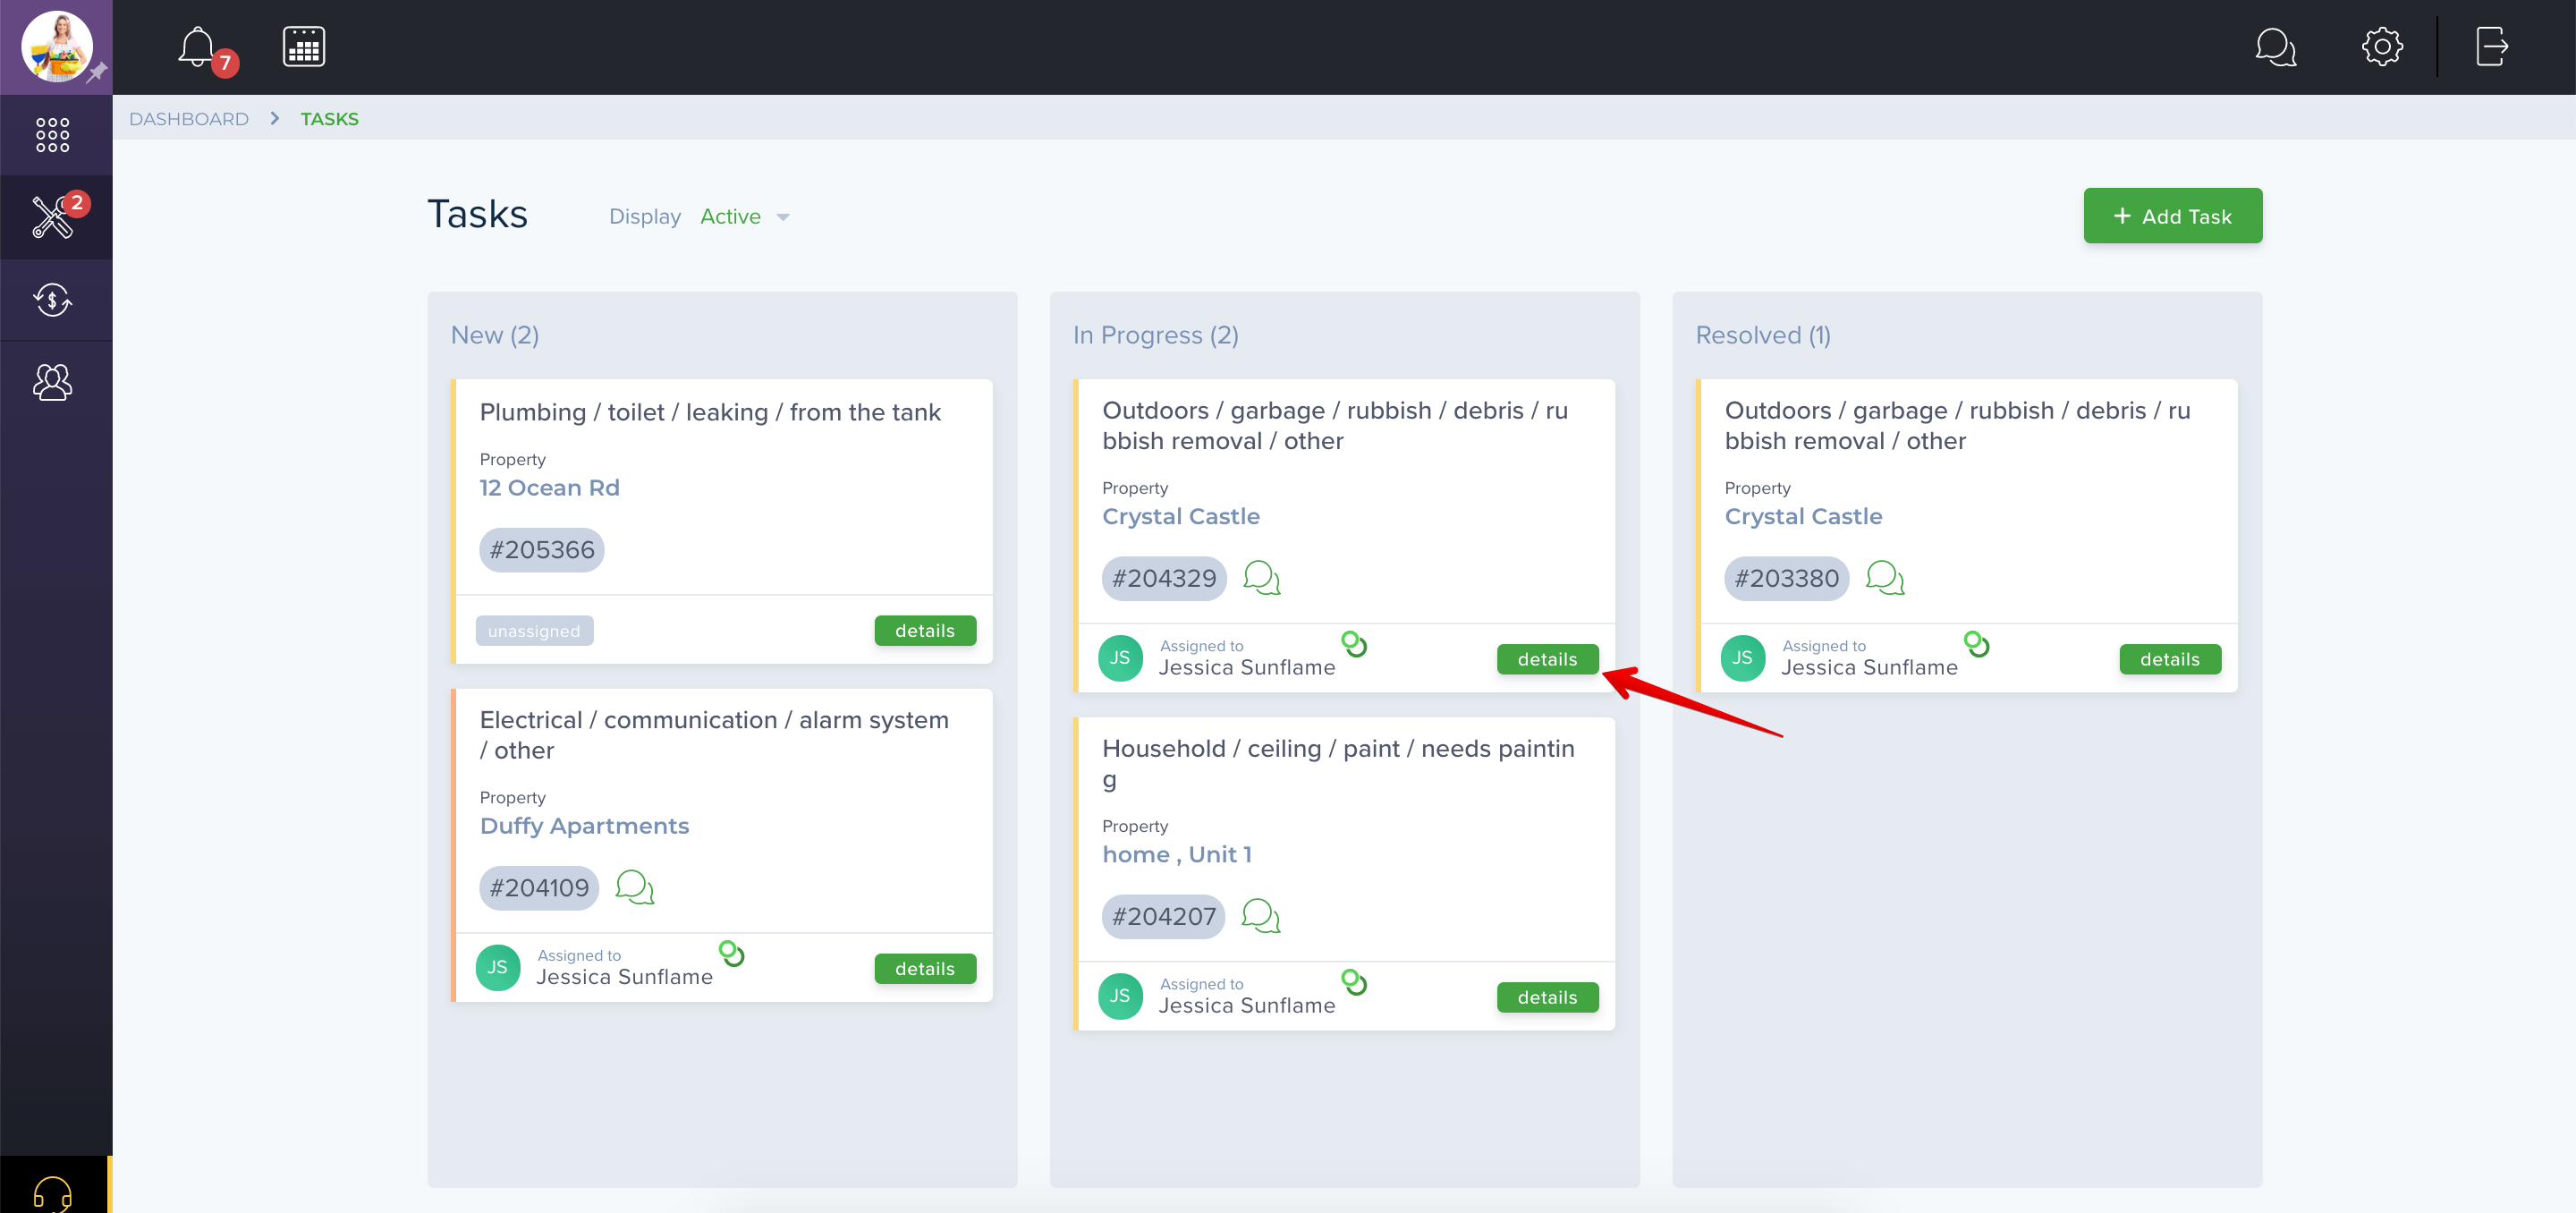
Task: Open chat icon for task #204109
Action: pyautogui.click(x=634, y=887)
